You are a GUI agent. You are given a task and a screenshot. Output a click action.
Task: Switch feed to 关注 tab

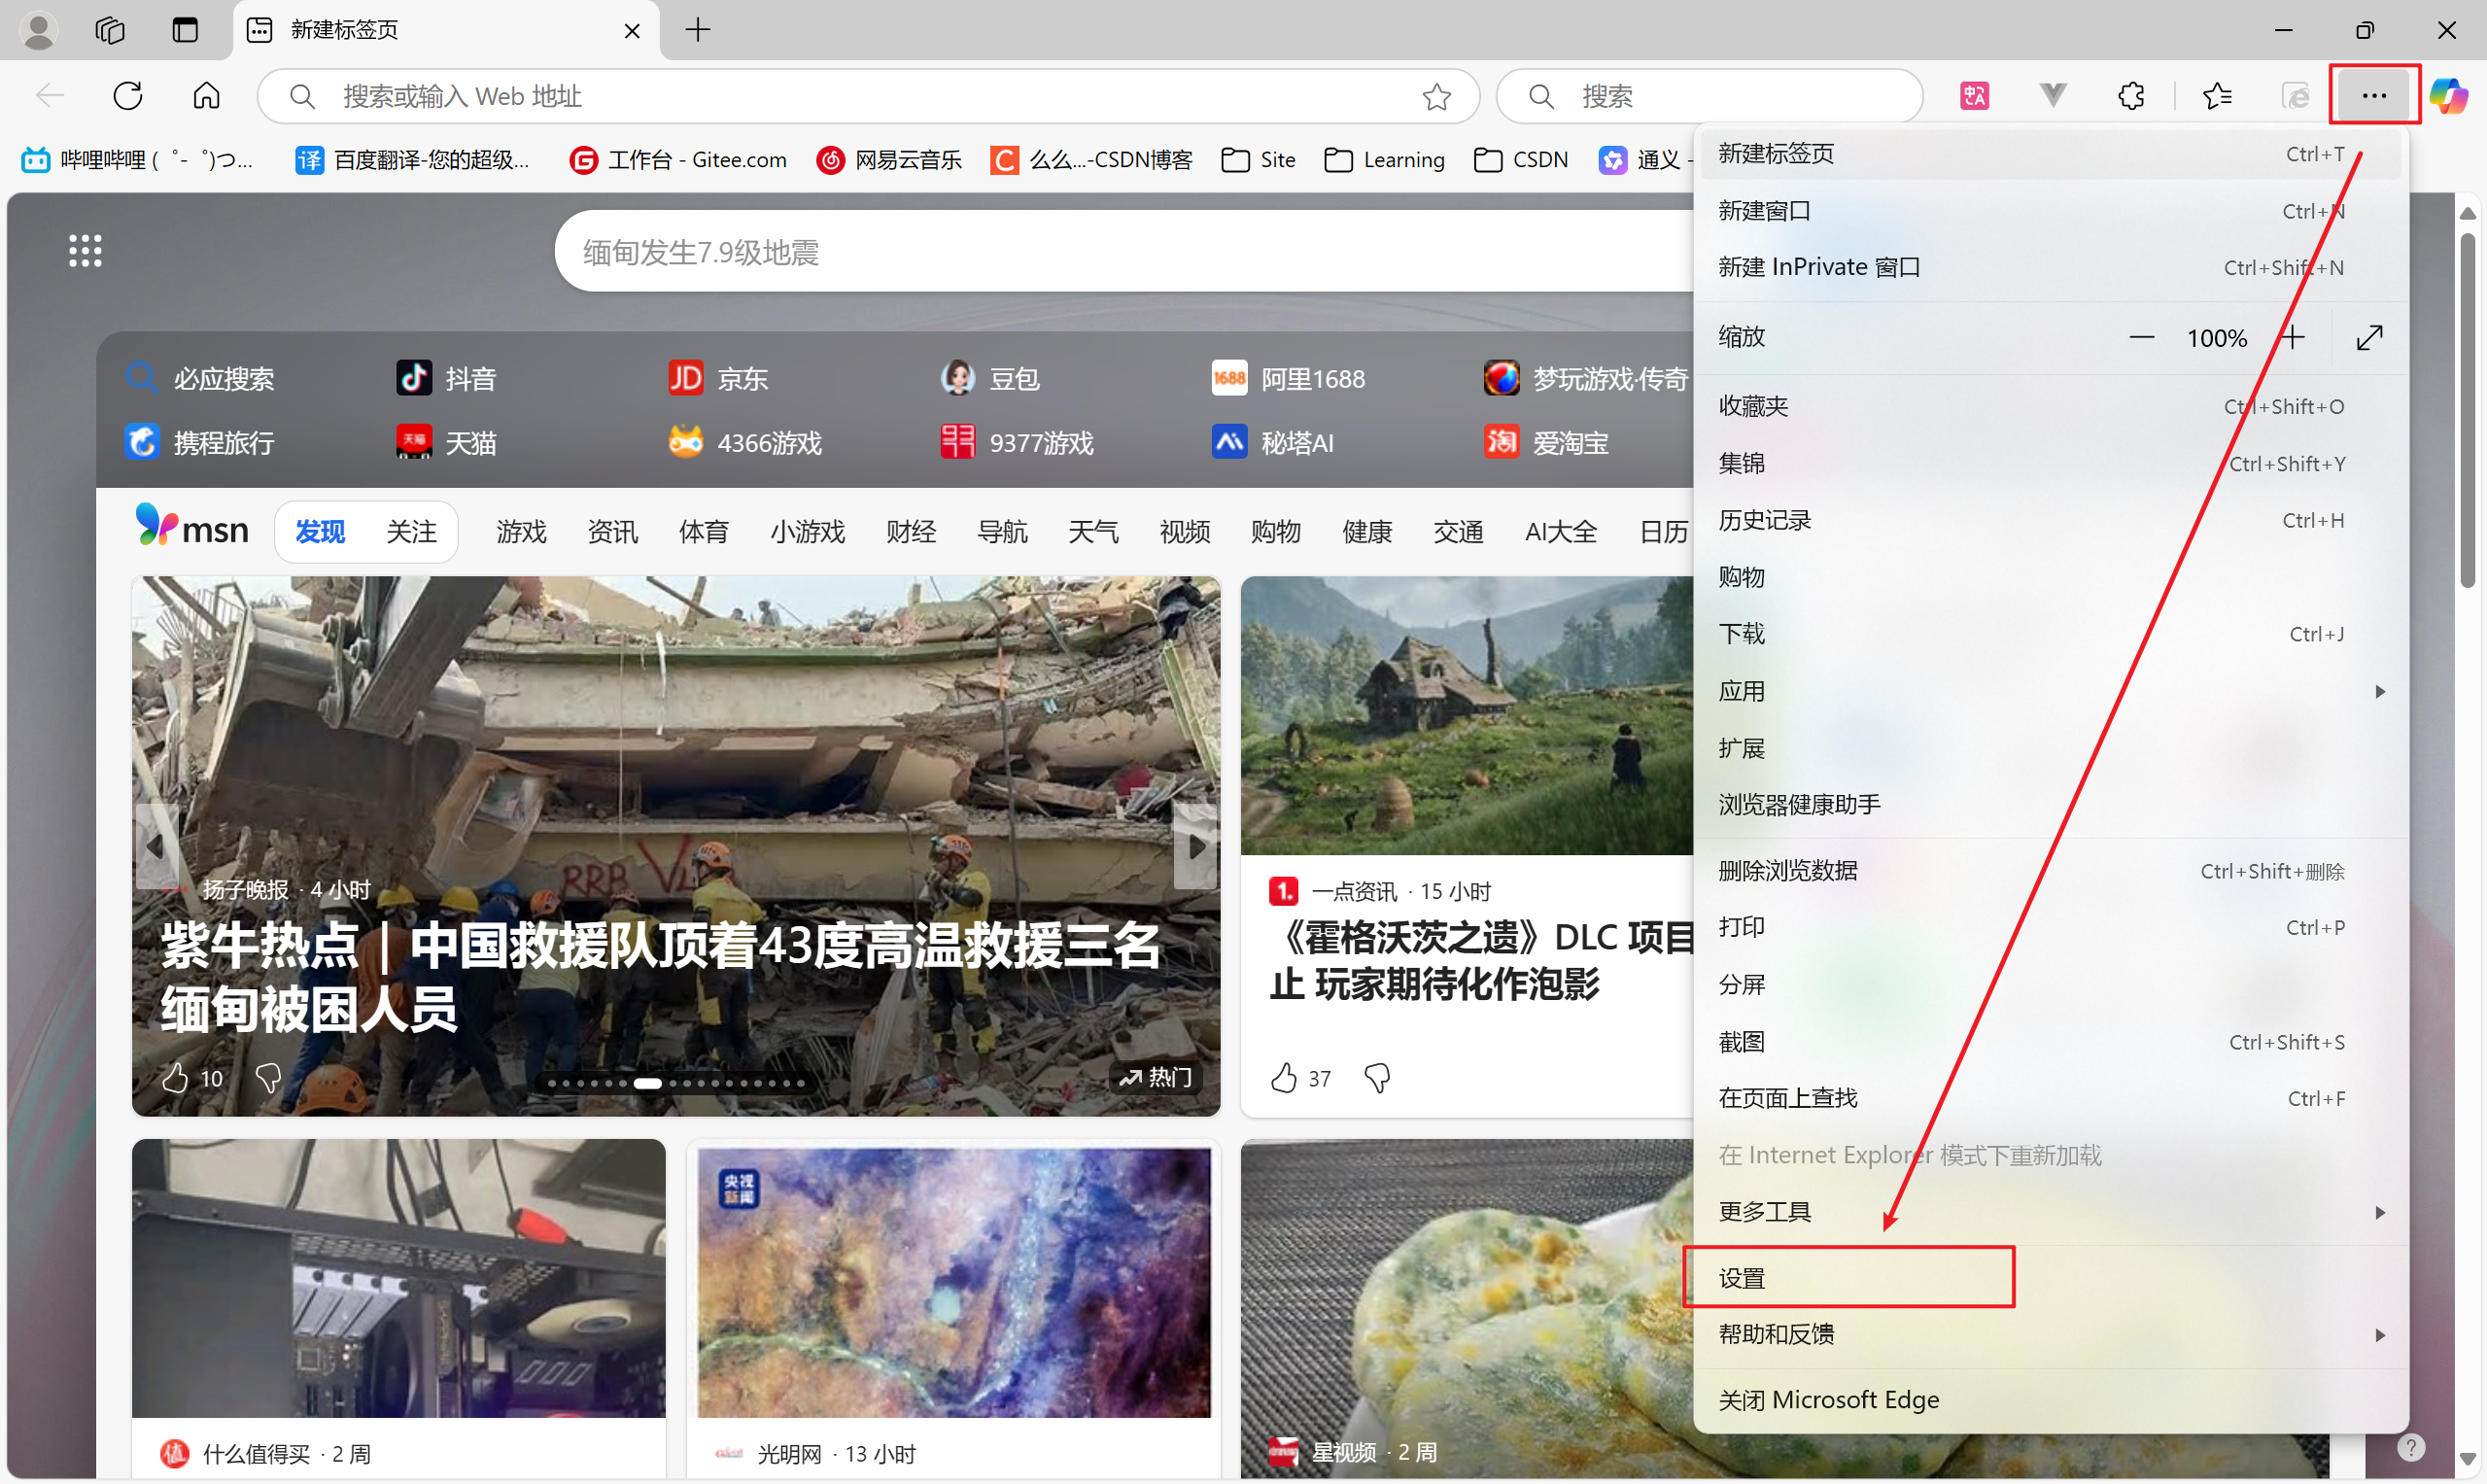(x=411, y=532)
